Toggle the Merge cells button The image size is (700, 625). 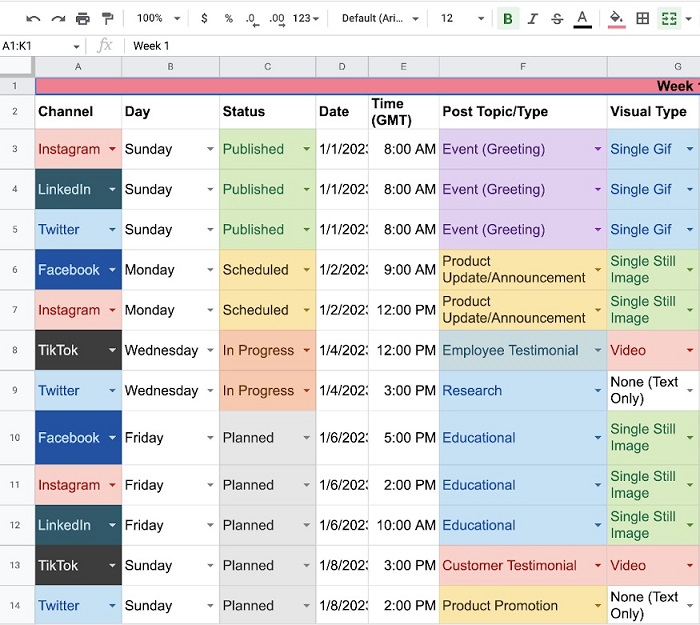click(x=669, y=19)
